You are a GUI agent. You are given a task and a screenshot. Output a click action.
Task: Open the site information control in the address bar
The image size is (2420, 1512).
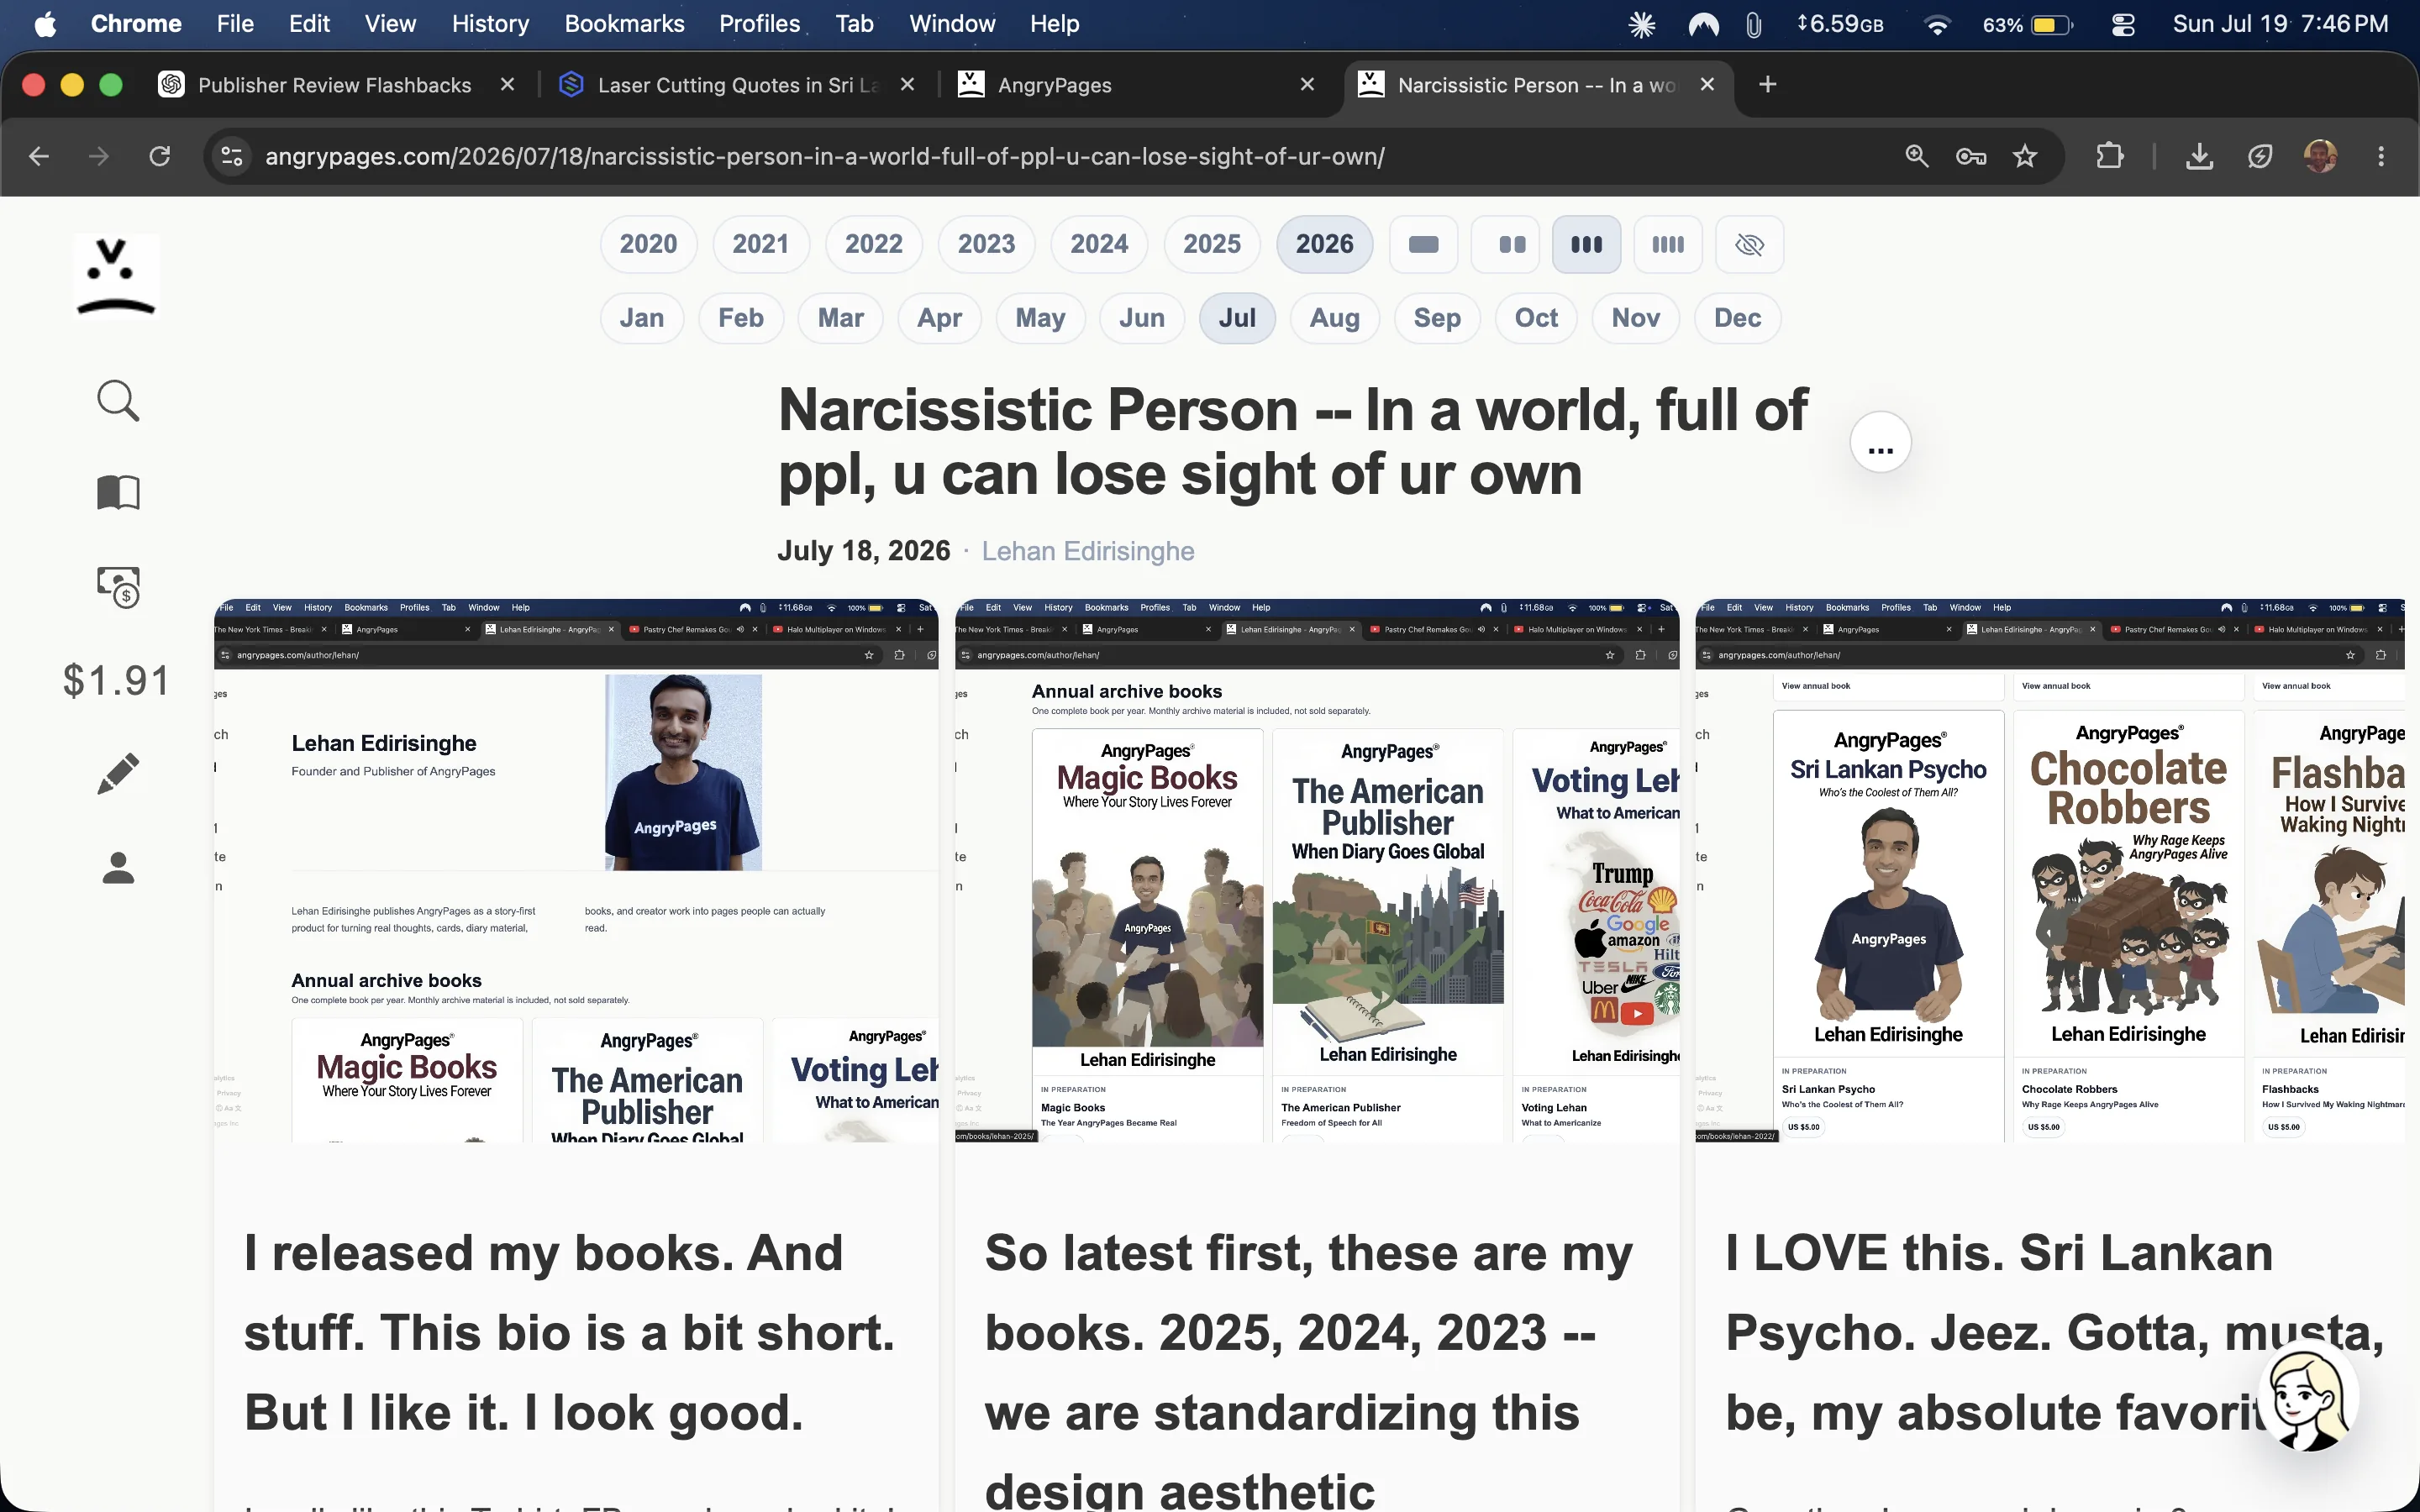[x=232, y=156]
